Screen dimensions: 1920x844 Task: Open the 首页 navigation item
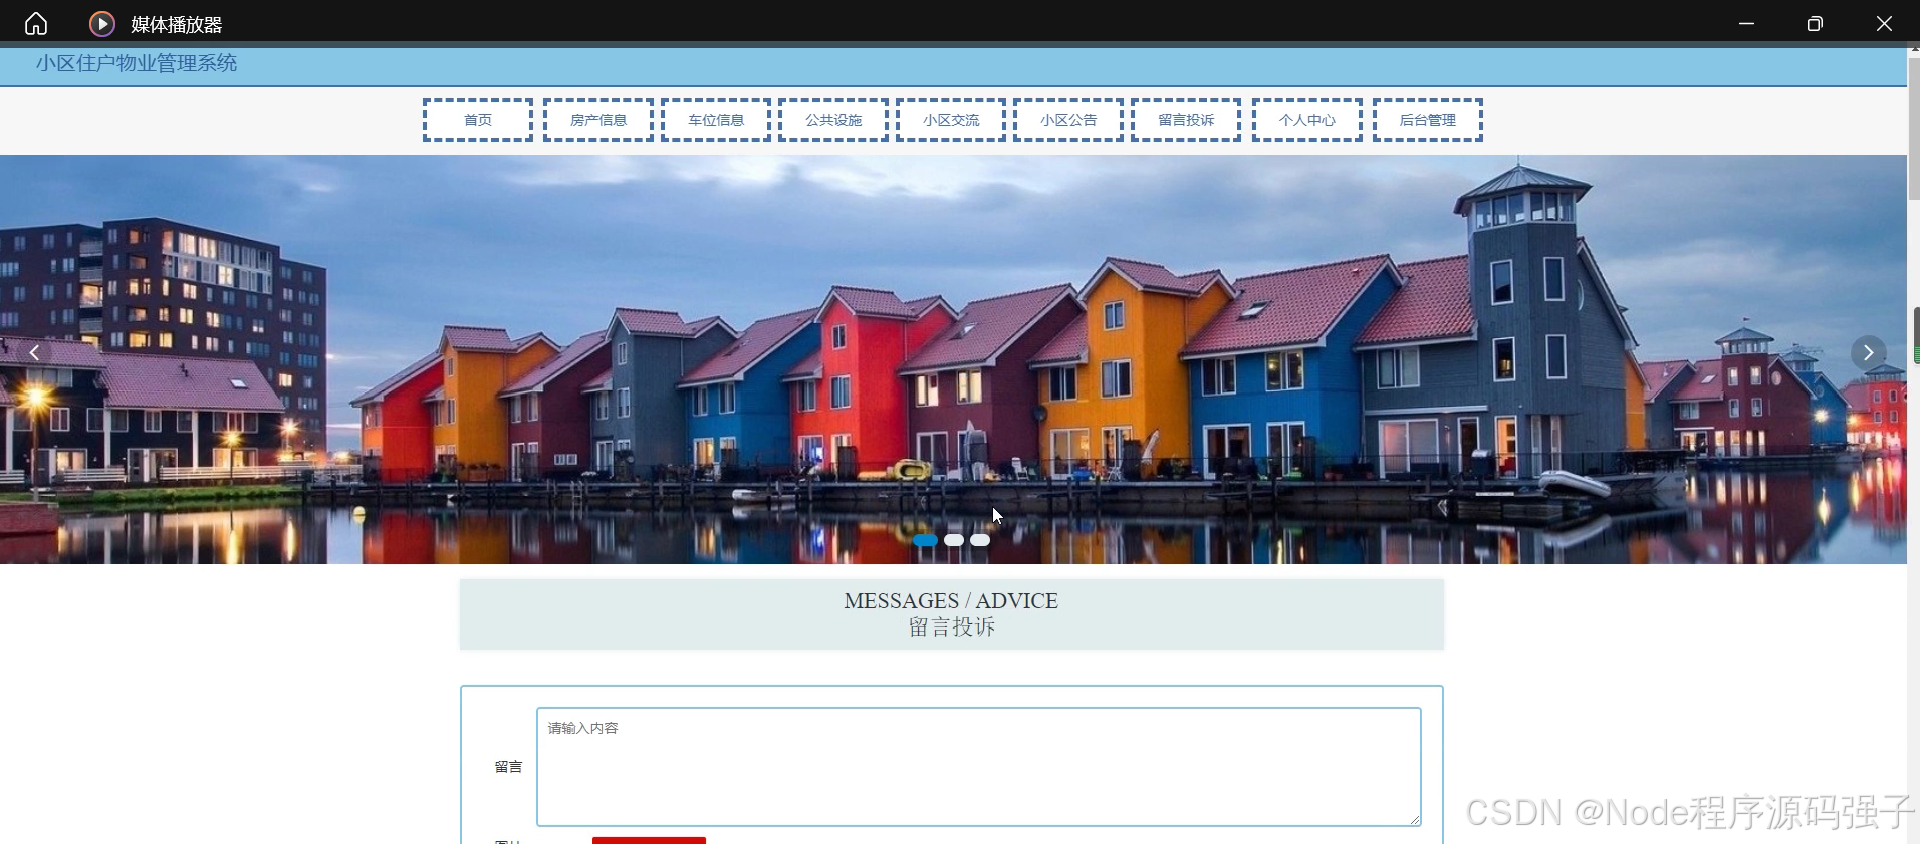[478, 120]
